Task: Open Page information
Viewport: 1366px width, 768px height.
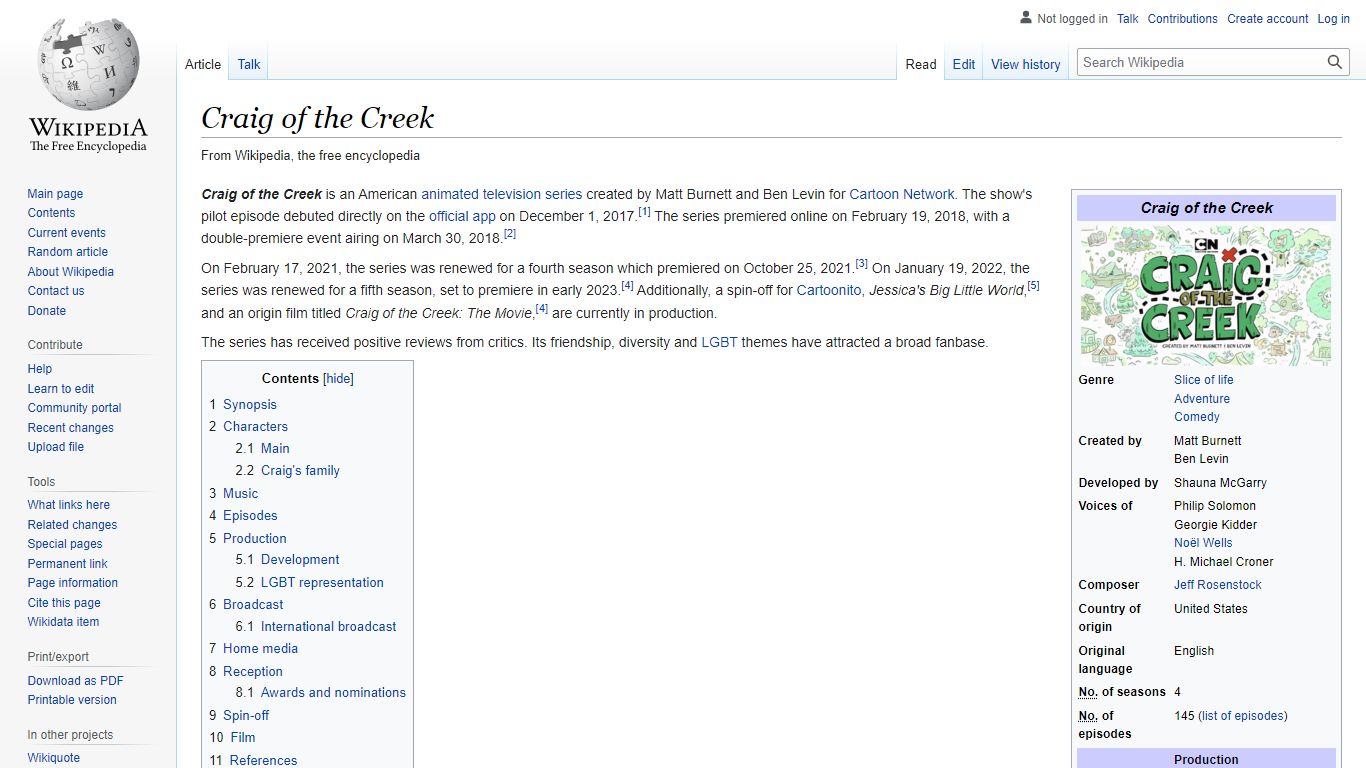Action: [x=72, y=583]
